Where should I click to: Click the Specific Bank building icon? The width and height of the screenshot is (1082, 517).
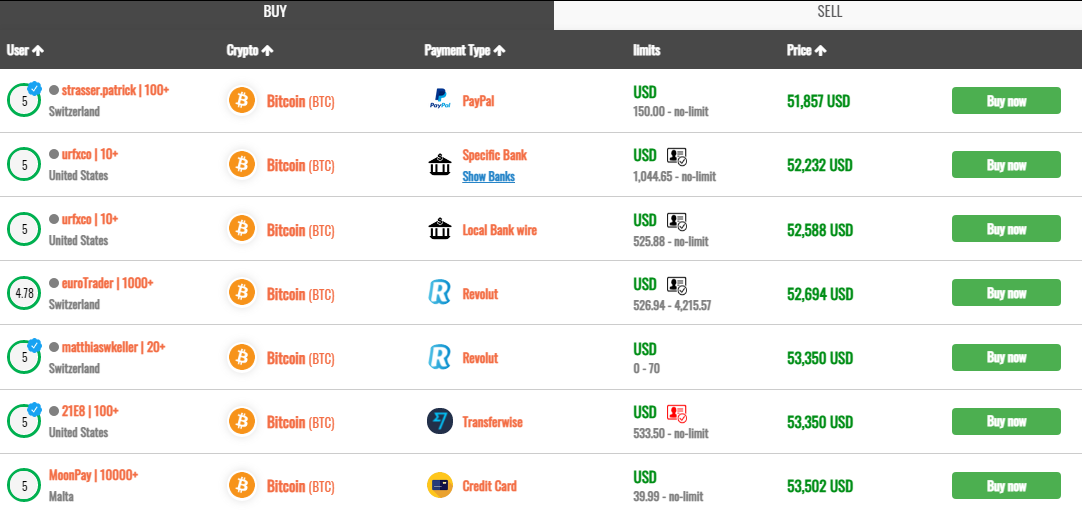(x=439, y=165)
